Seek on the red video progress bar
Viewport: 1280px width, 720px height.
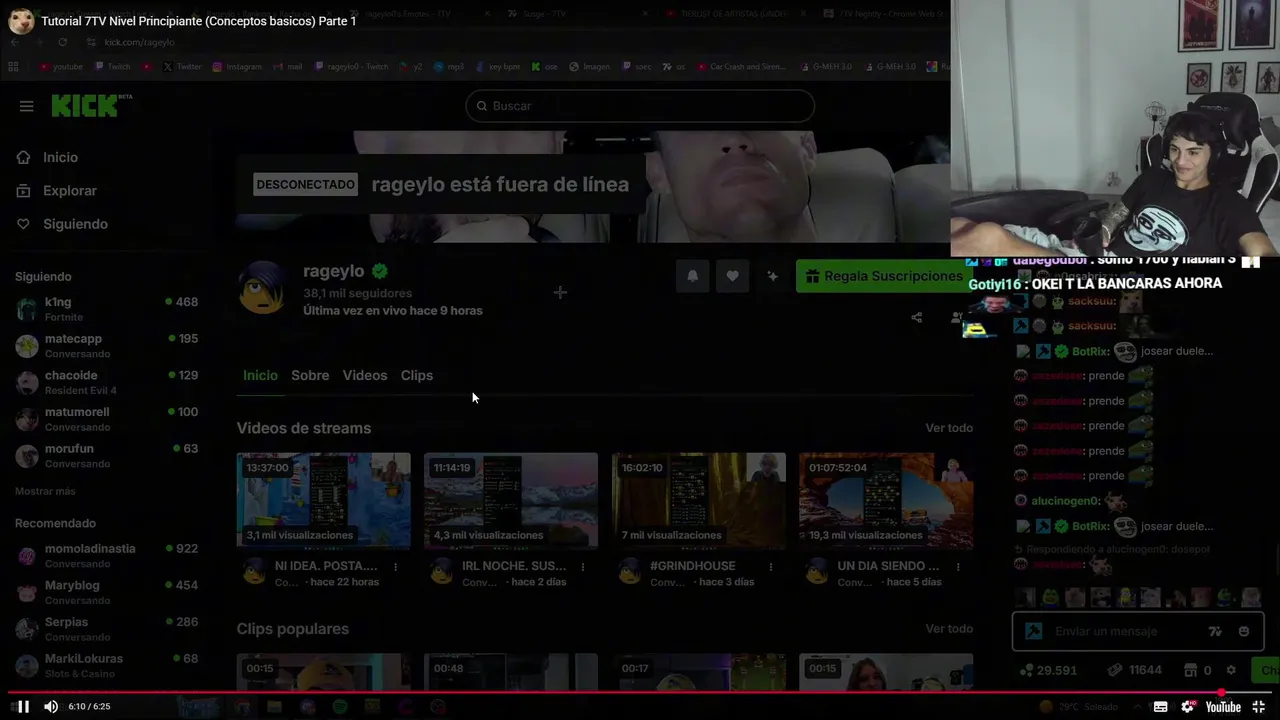point(640,692)
